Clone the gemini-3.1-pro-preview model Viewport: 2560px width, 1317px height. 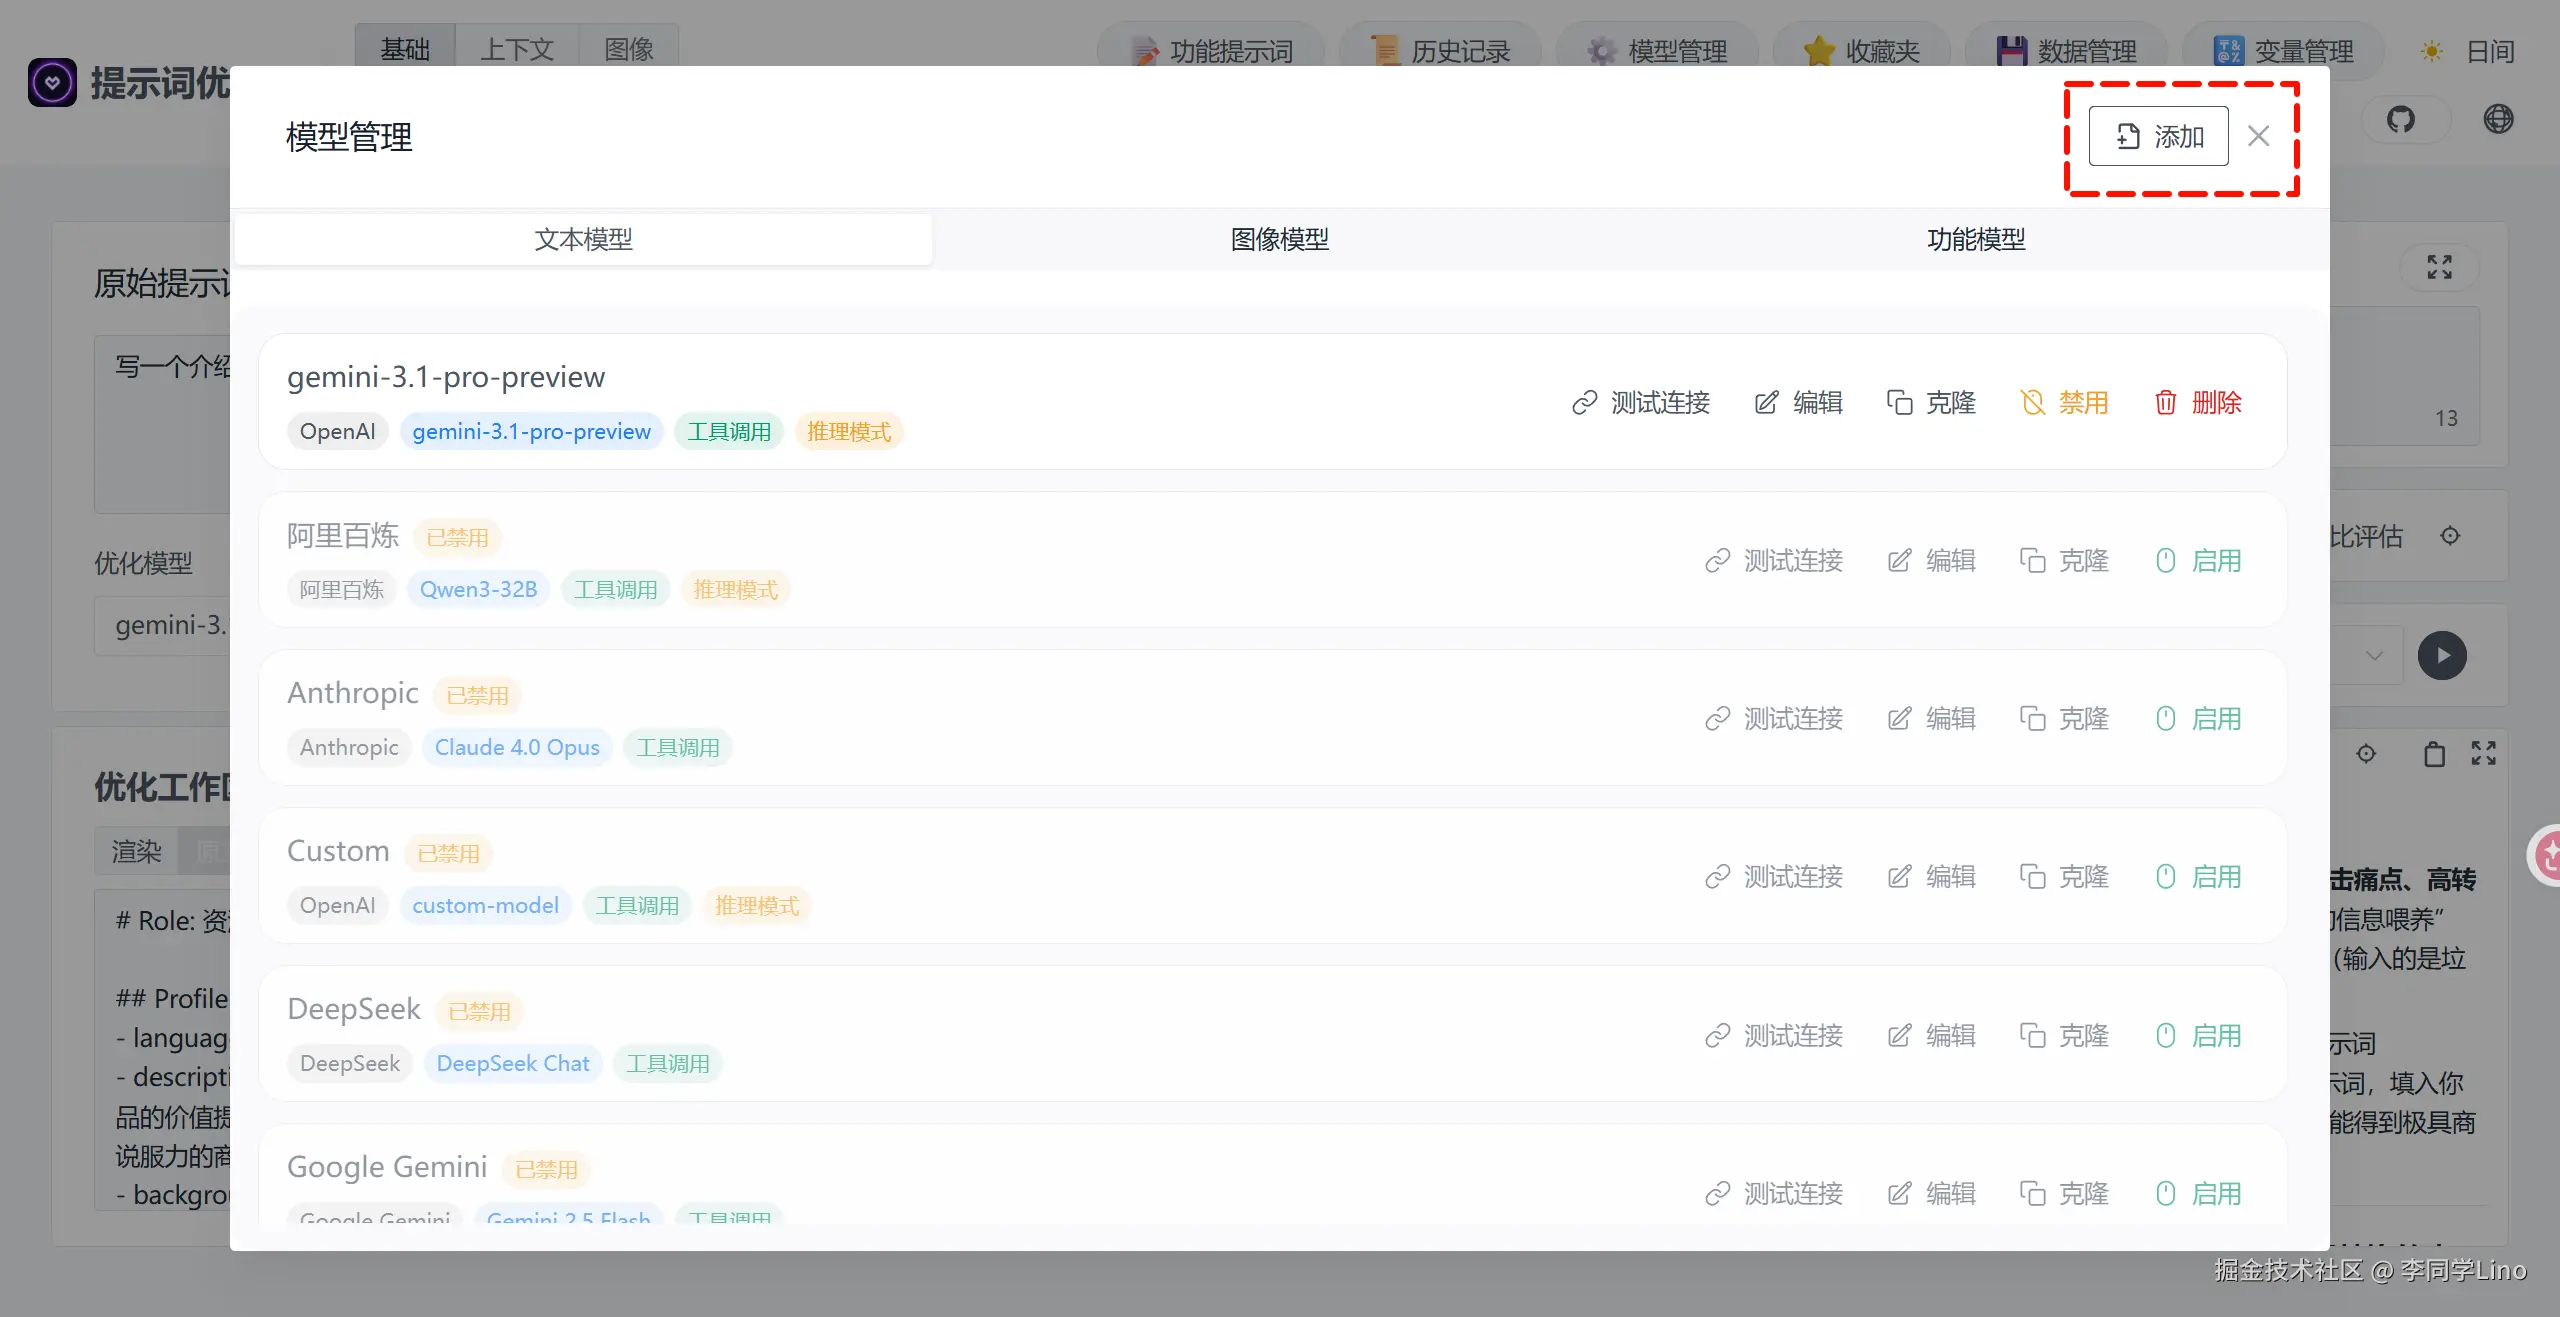(1931, 402)
